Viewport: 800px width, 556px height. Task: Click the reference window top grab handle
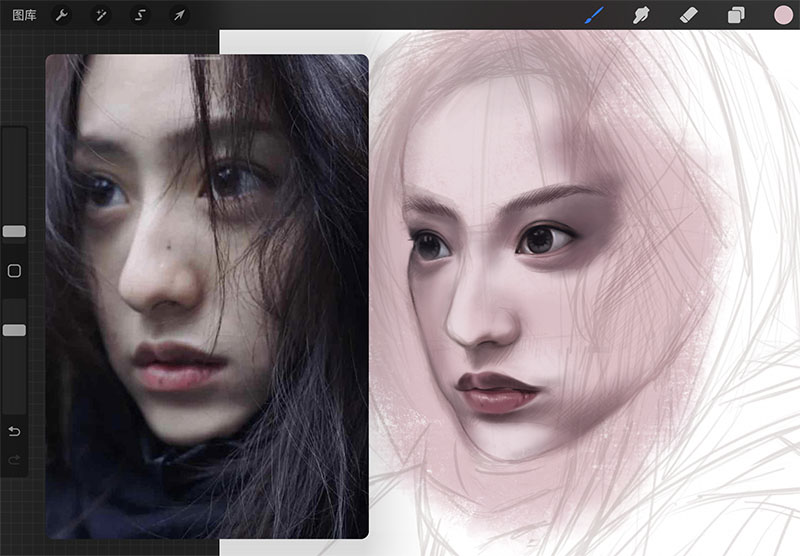(207, 58)
